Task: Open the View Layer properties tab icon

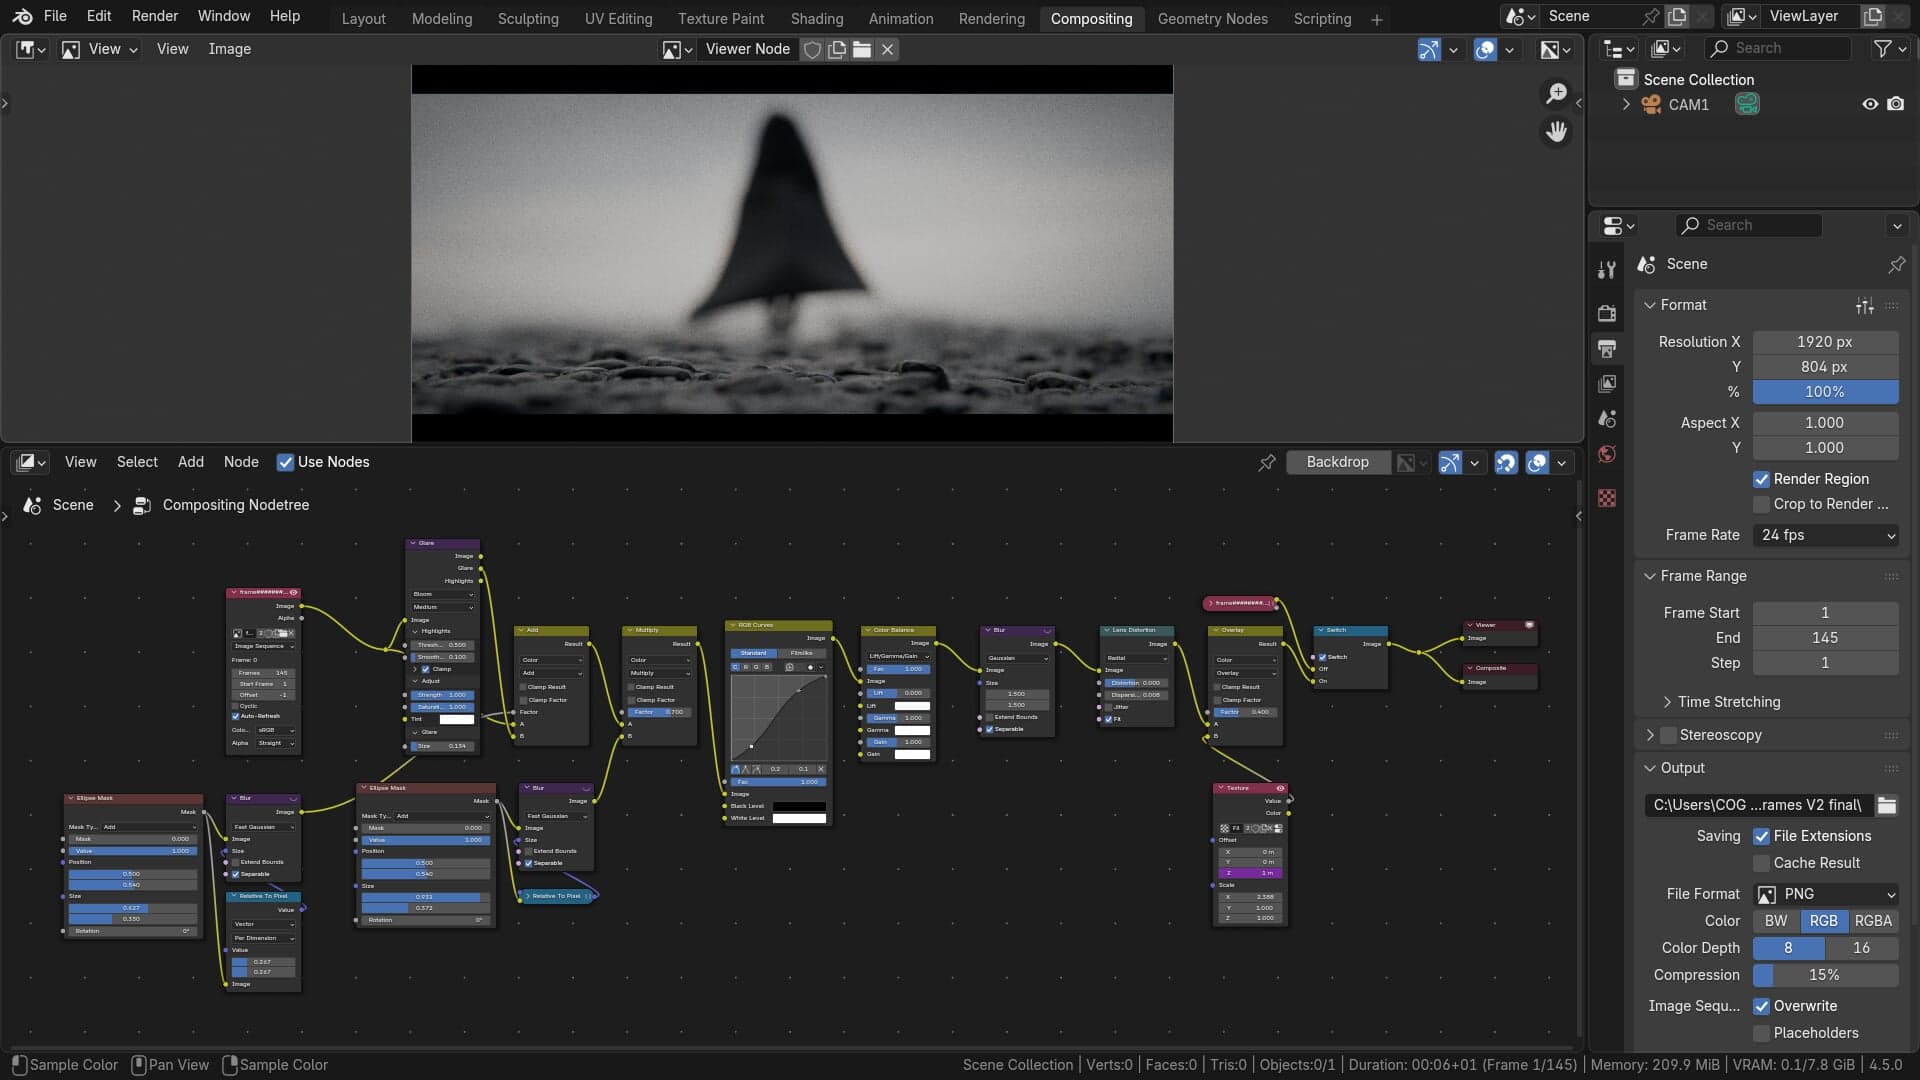Action: pos(1607,384)
